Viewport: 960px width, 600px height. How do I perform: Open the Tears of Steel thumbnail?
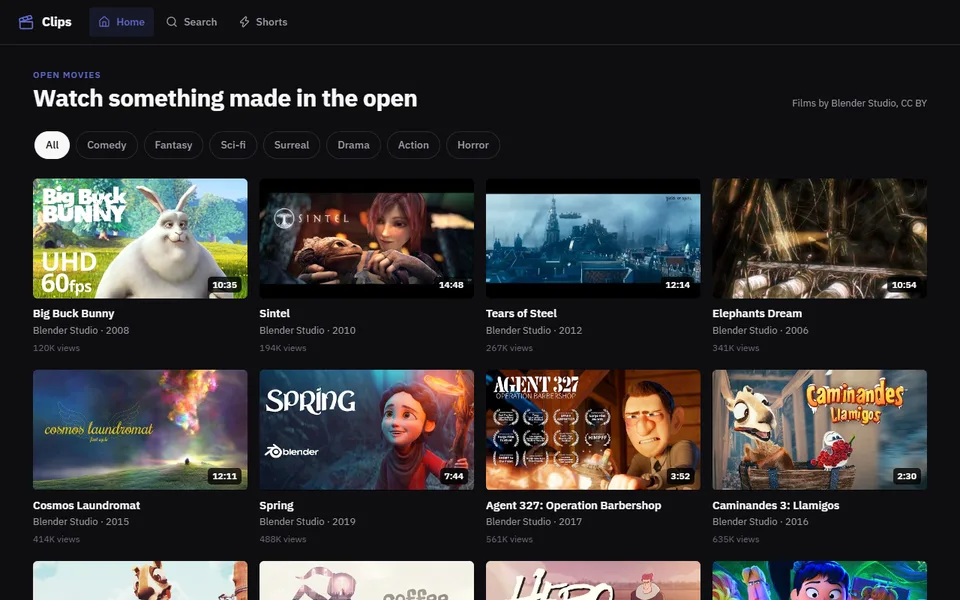coord(593,238)
